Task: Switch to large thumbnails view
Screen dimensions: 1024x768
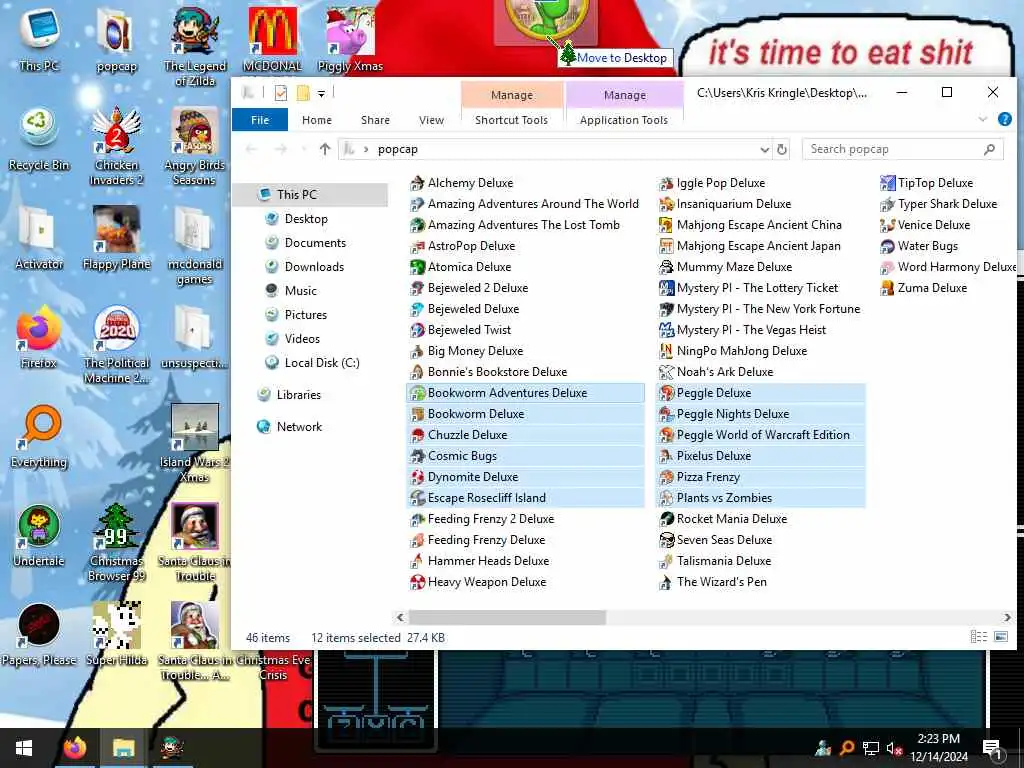Action: [x=1000, y=637]
